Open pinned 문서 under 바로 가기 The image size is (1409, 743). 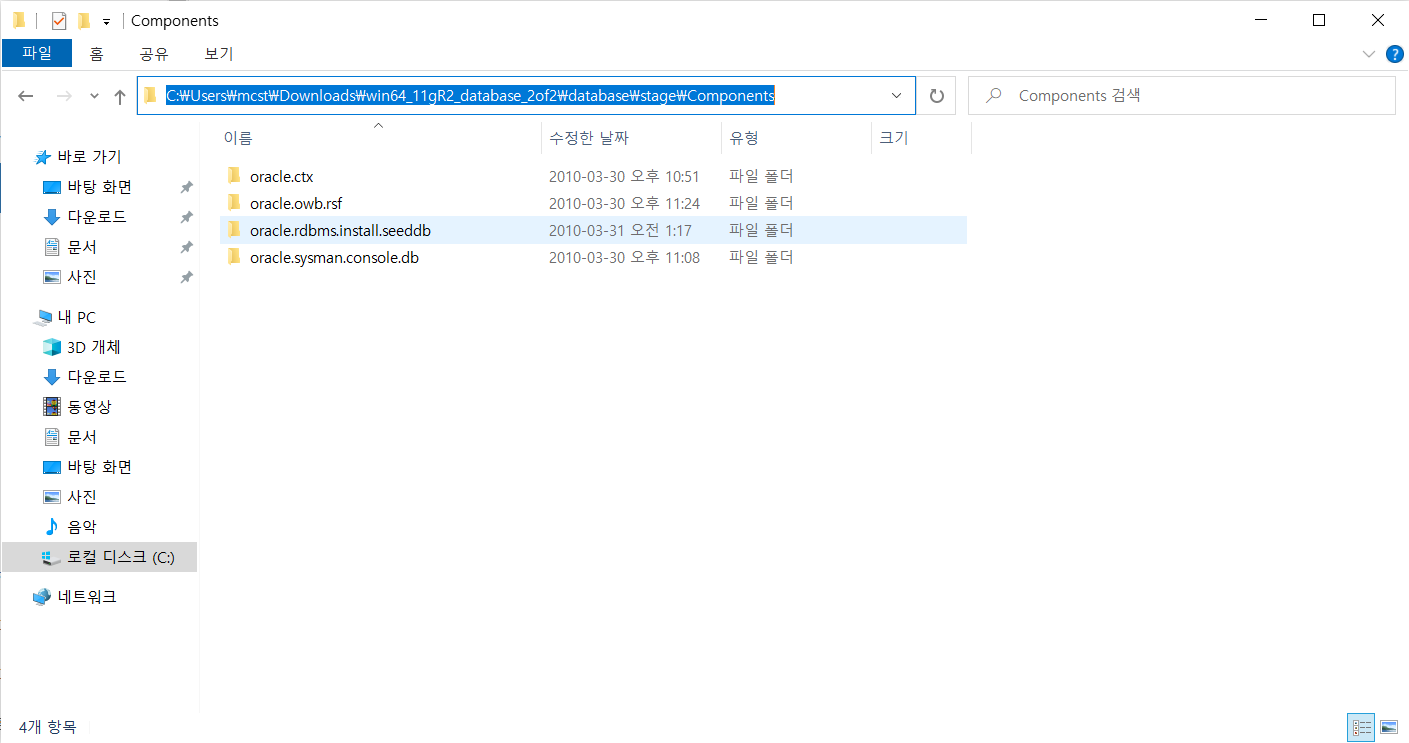tap(82, 247)
